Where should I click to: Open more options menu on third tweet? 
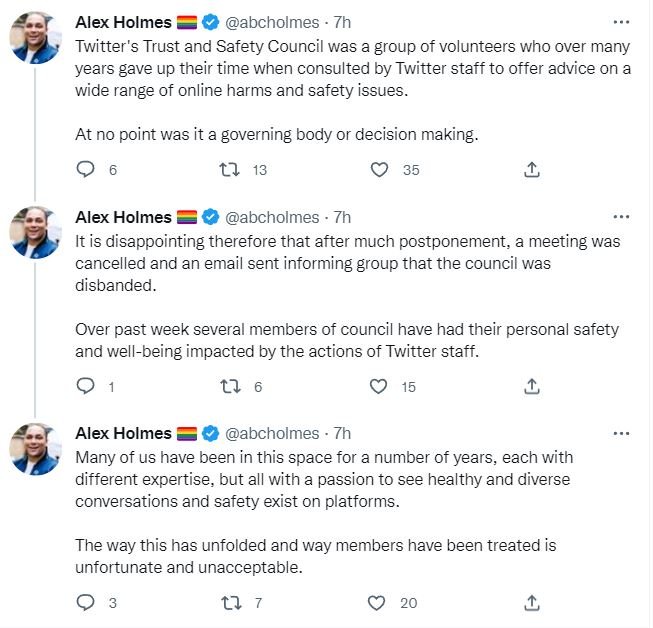point(621,433)
